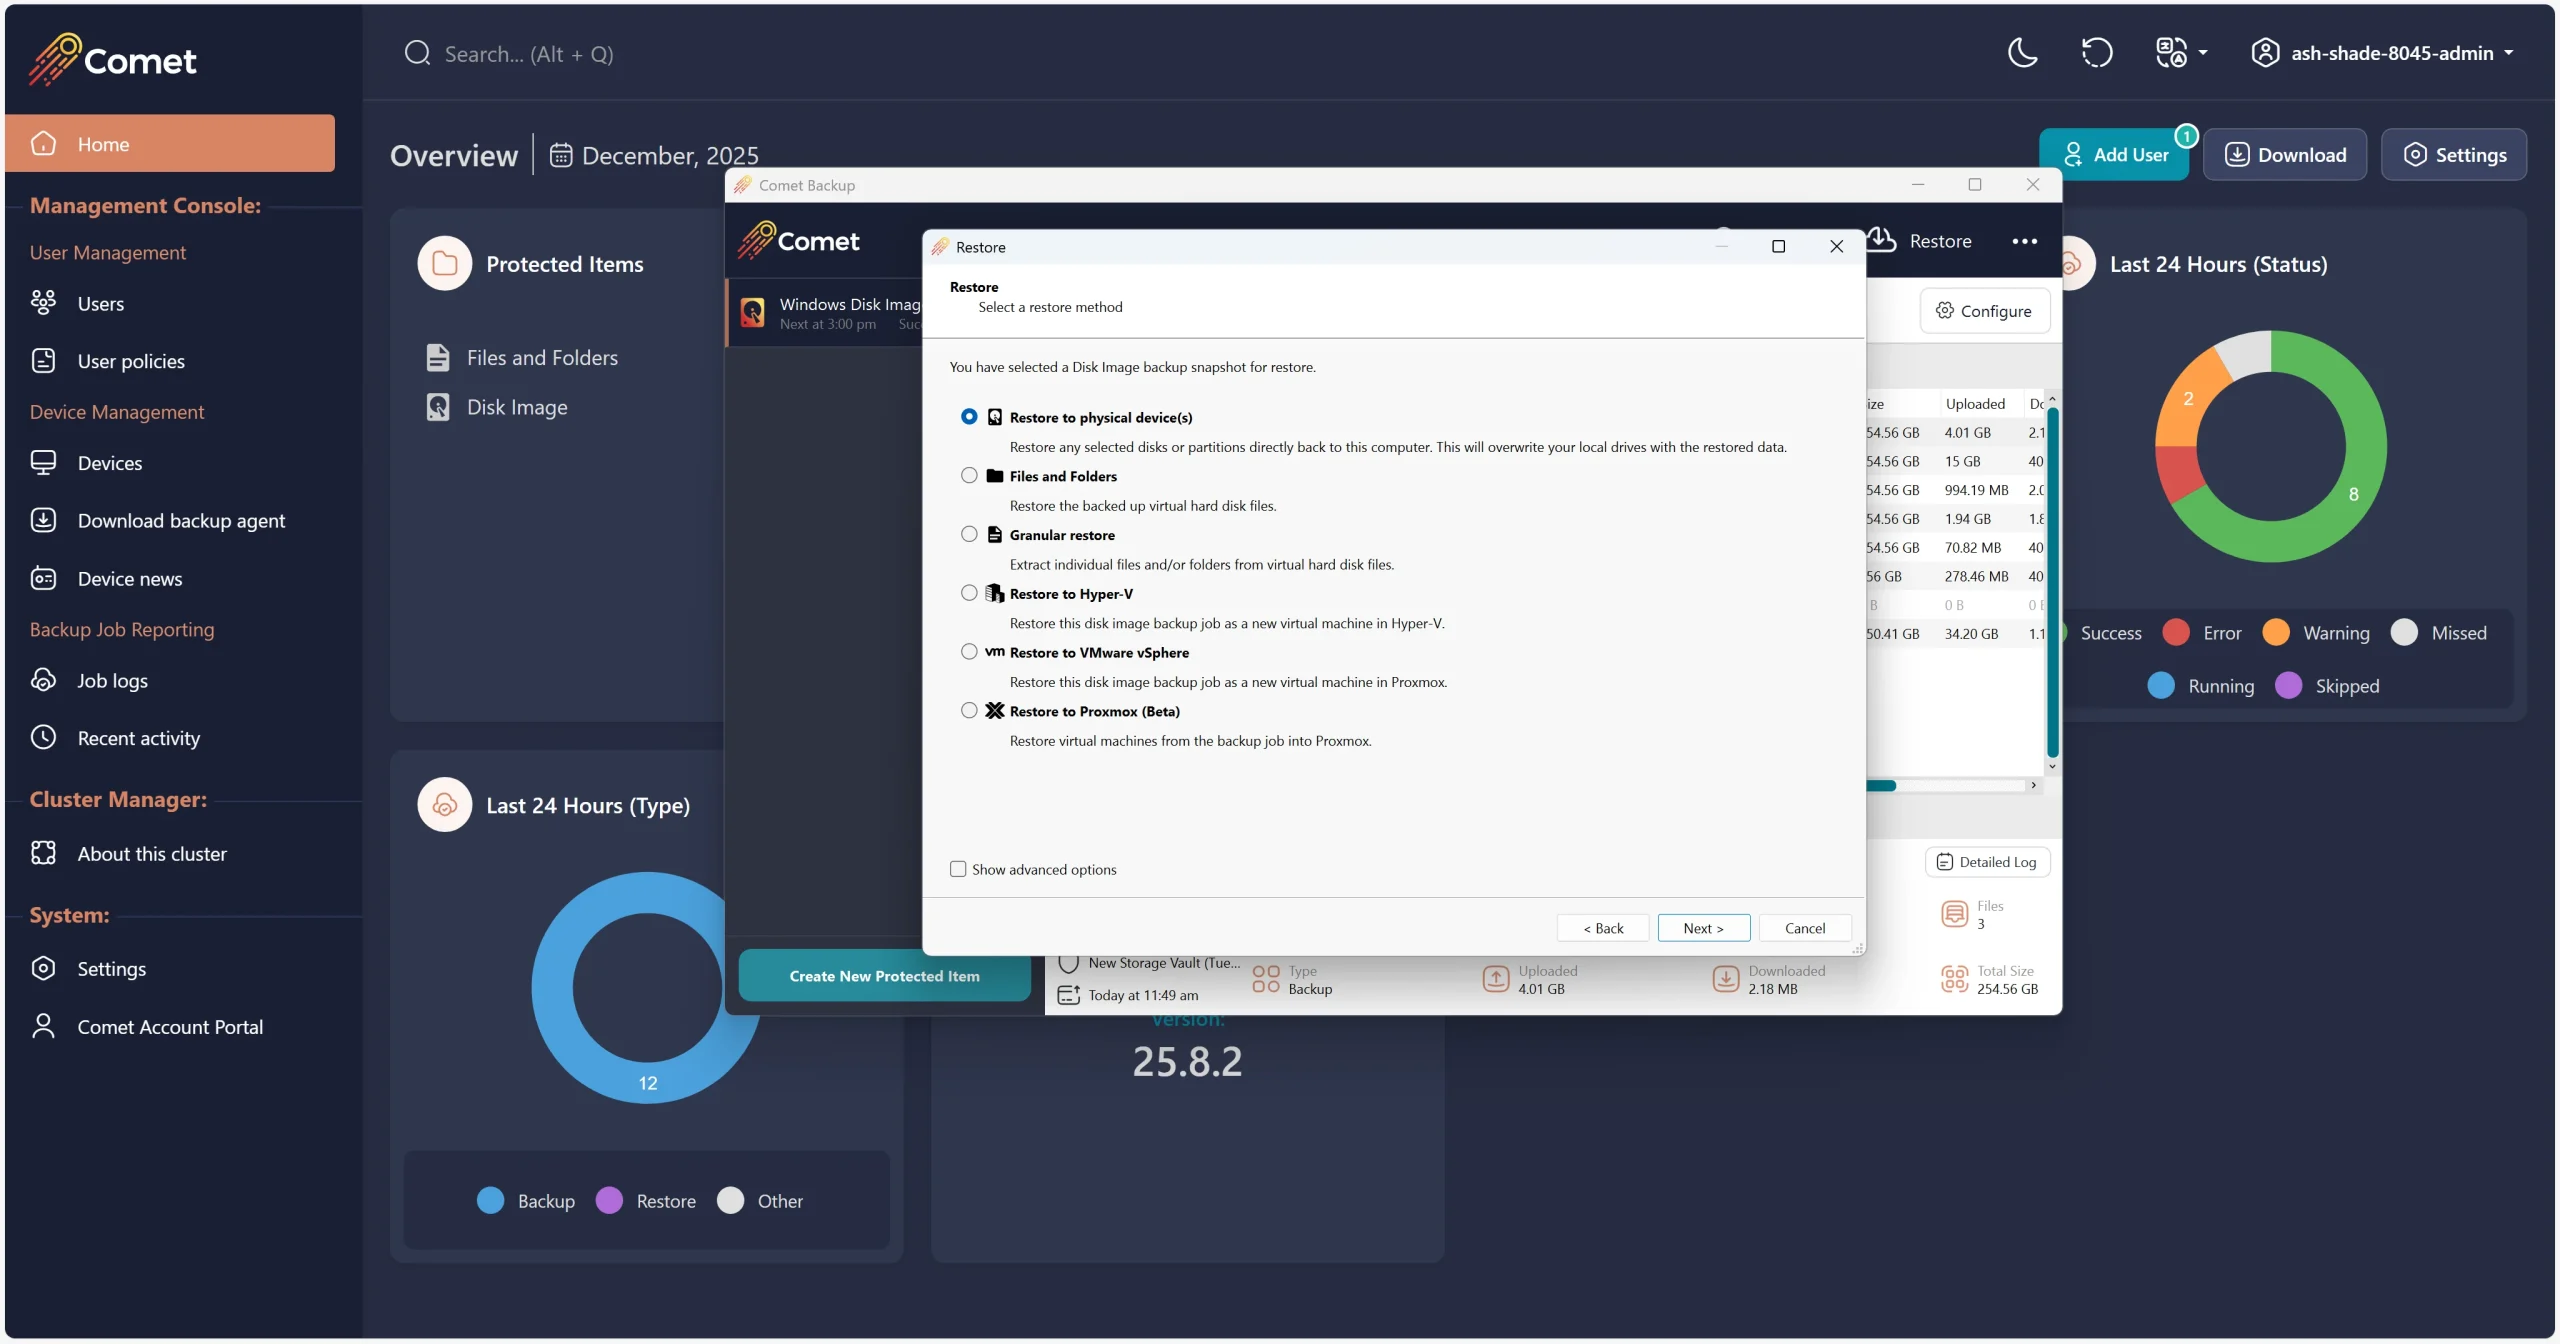Viewport: 2560px width, 1344px height.
Task: Click the purple Skipped legend swatch
Action: pos(2288,685)
